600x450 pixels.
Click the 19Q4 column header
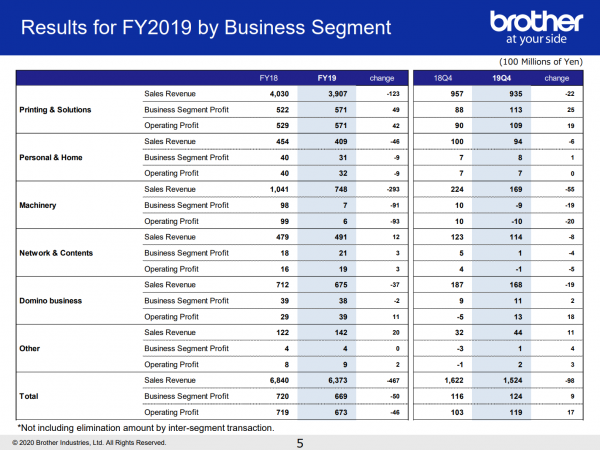click(501, 78)
